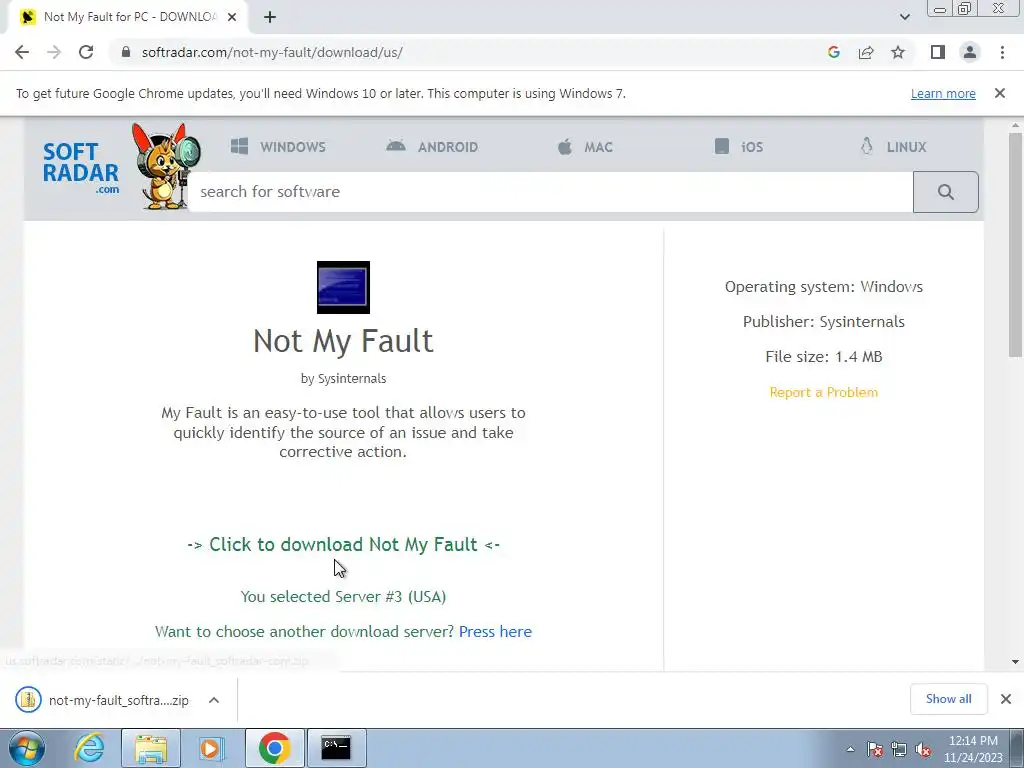Click the Not My Fault app icon
The image size is (1024, 768).
pyautogui.click(x=344, y=287)
